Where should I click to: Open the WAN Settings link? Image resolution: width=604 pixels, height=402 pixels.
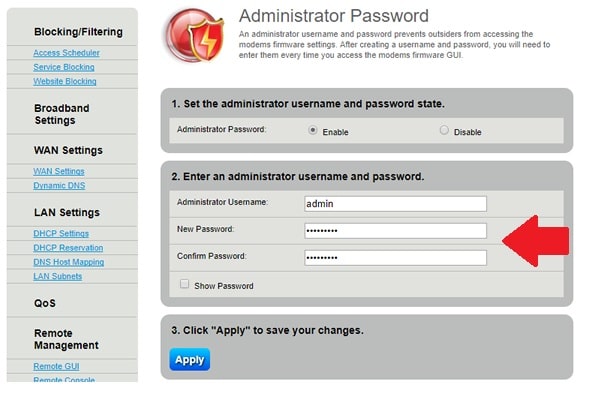point(59,171)
